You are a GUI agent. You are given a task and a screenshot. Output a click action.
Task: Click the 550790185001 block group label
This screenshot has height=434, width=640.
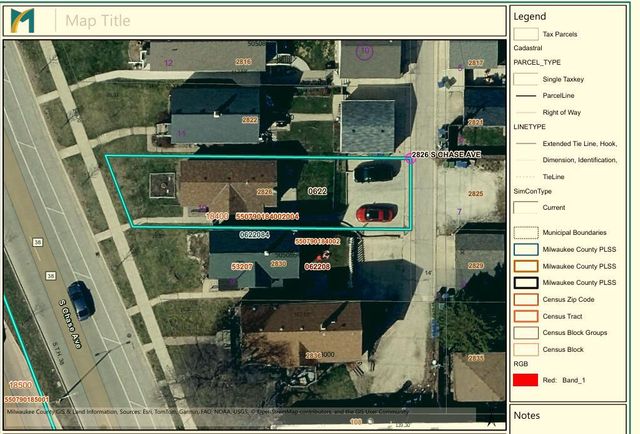click(x=27, y=399)
